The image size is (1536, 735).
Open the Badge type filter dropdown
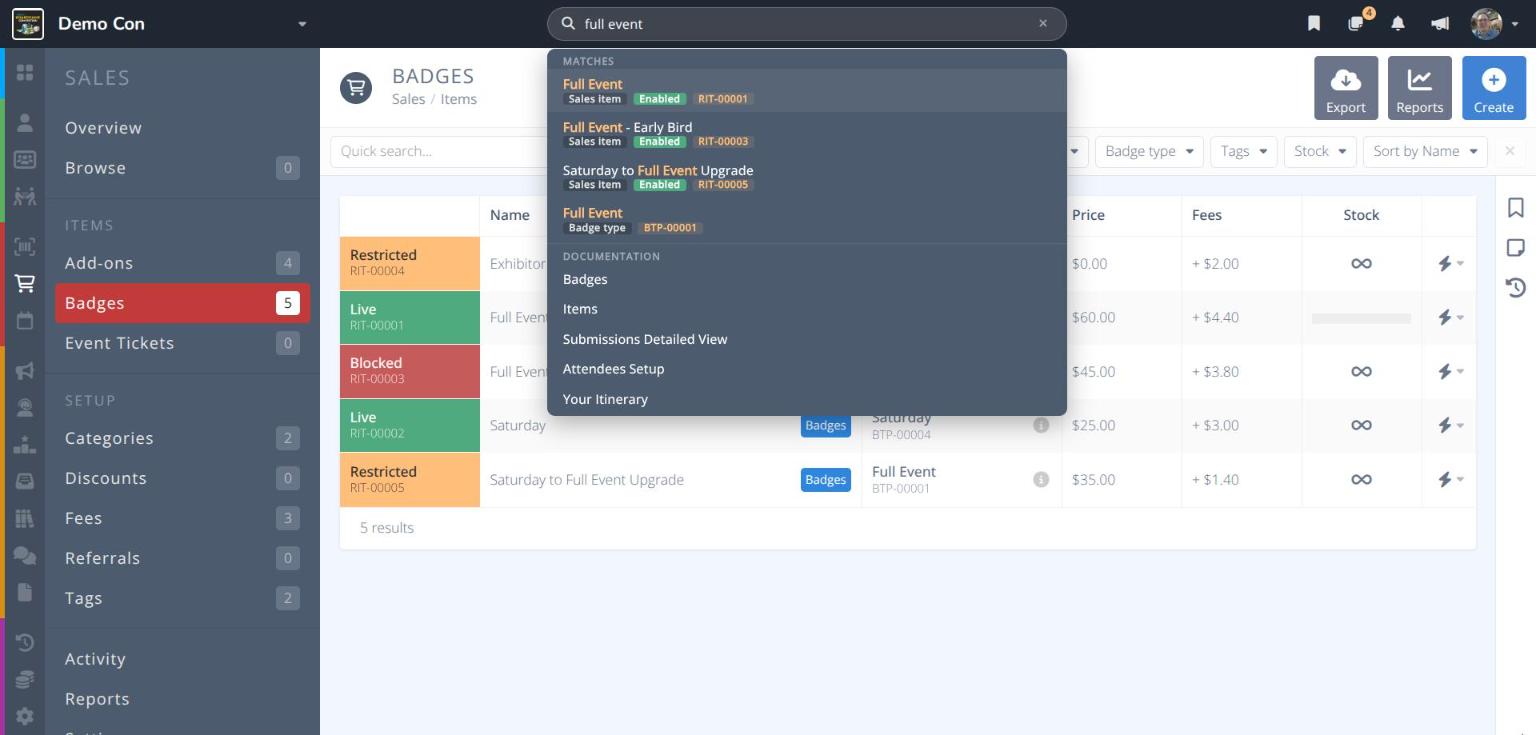(x=1150, y=151)
